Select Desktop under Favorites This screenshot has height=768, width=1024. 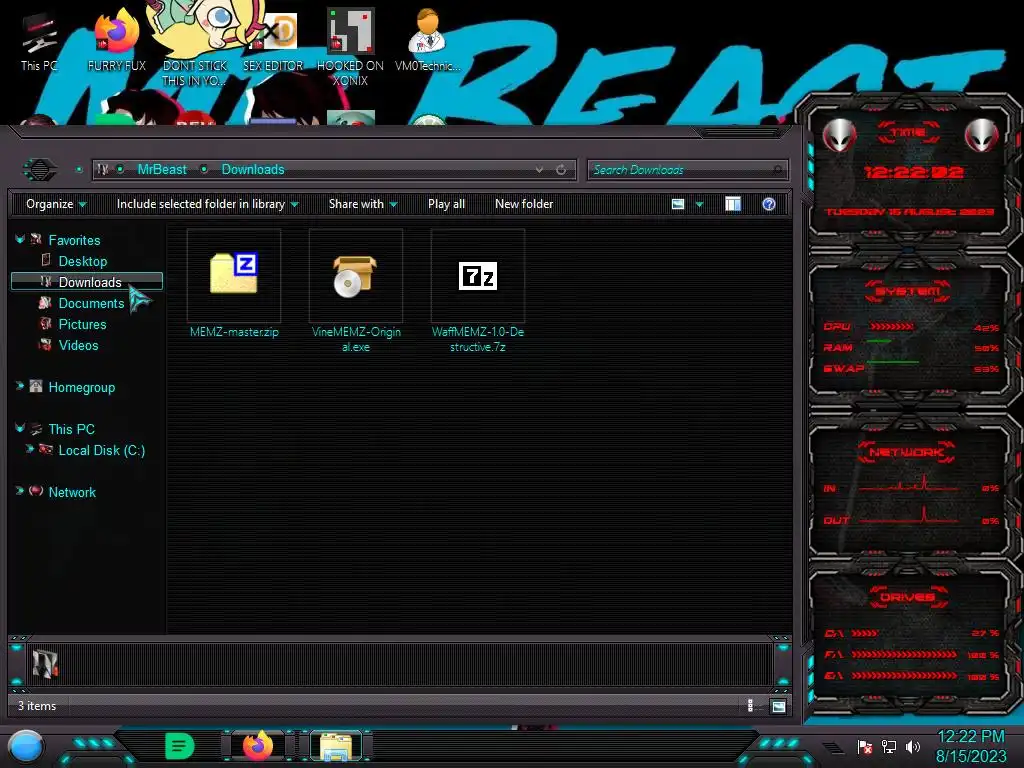coord(82,261)
